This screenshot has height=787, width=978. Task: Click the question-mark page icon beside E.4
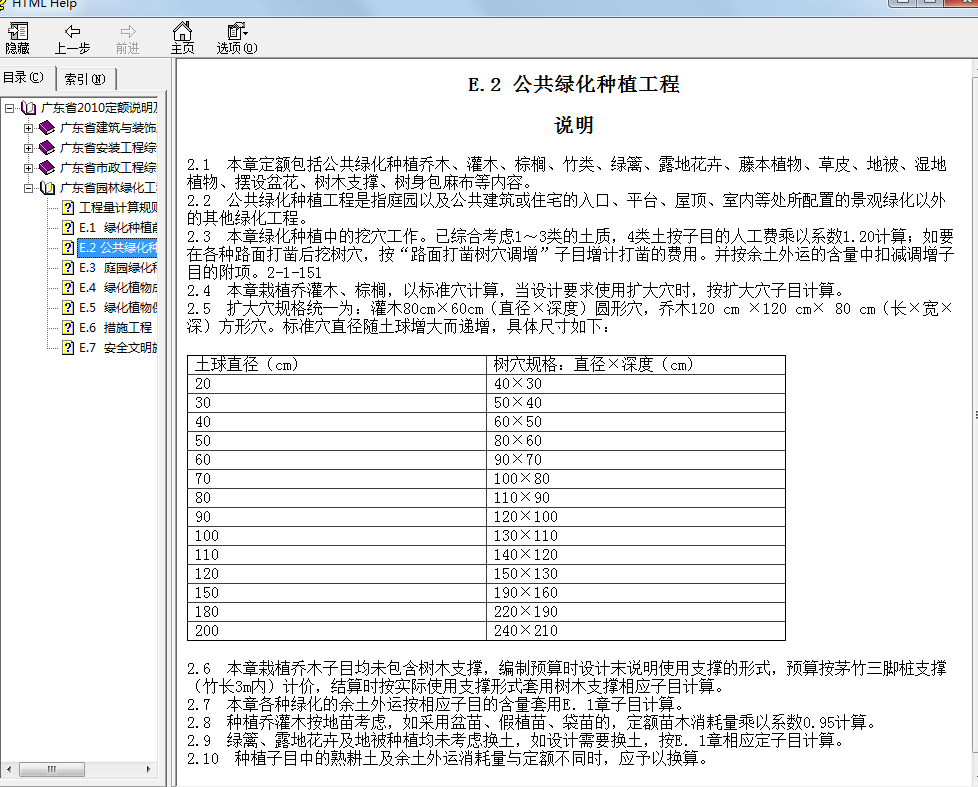(x=68, y=287)
